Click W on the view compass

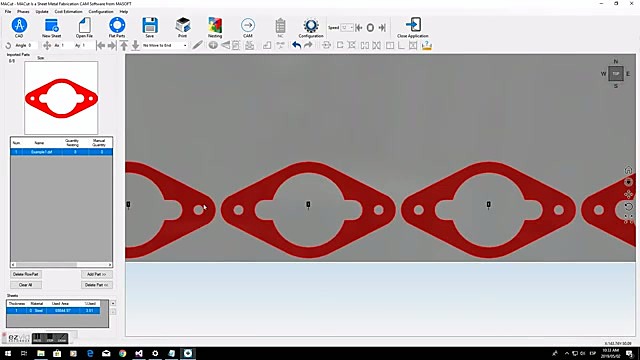point(603,74)
